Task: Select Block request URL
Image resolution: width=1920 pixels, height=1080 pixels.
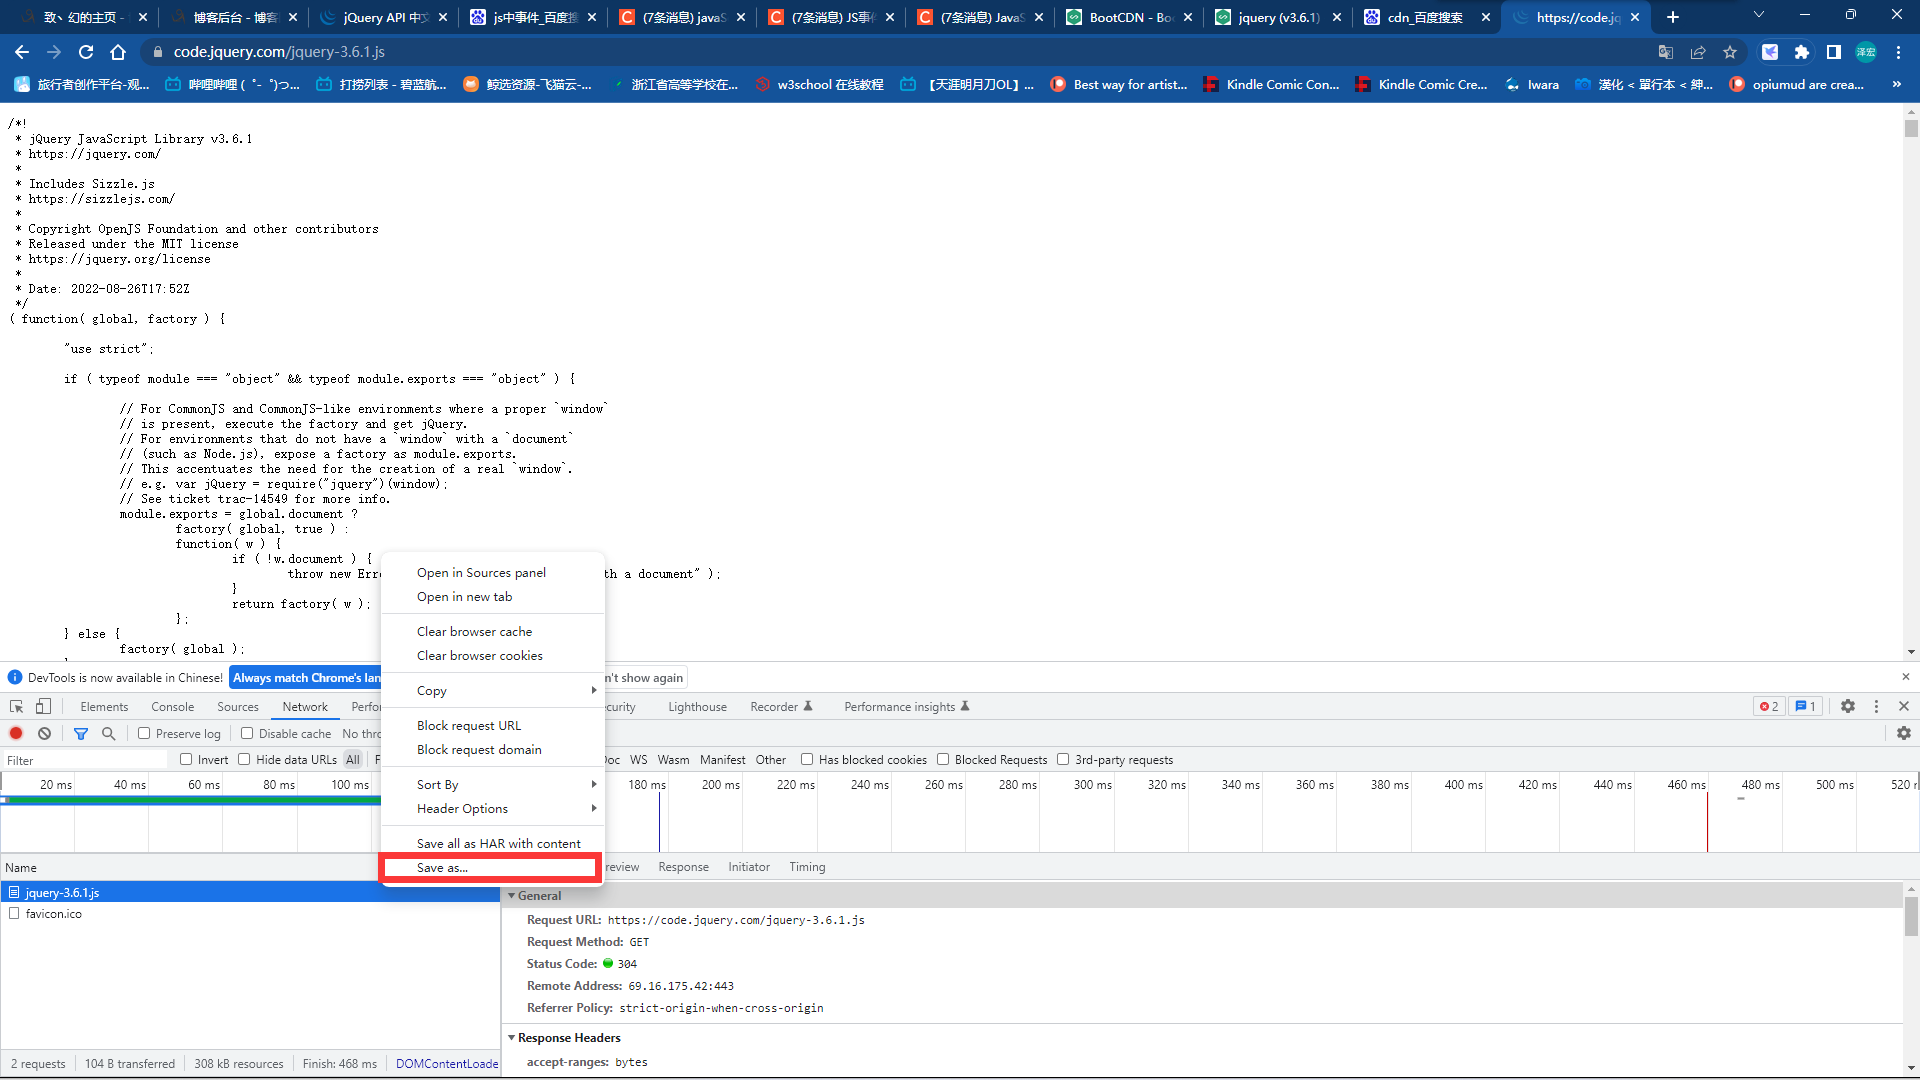Action: coord(493,725)
